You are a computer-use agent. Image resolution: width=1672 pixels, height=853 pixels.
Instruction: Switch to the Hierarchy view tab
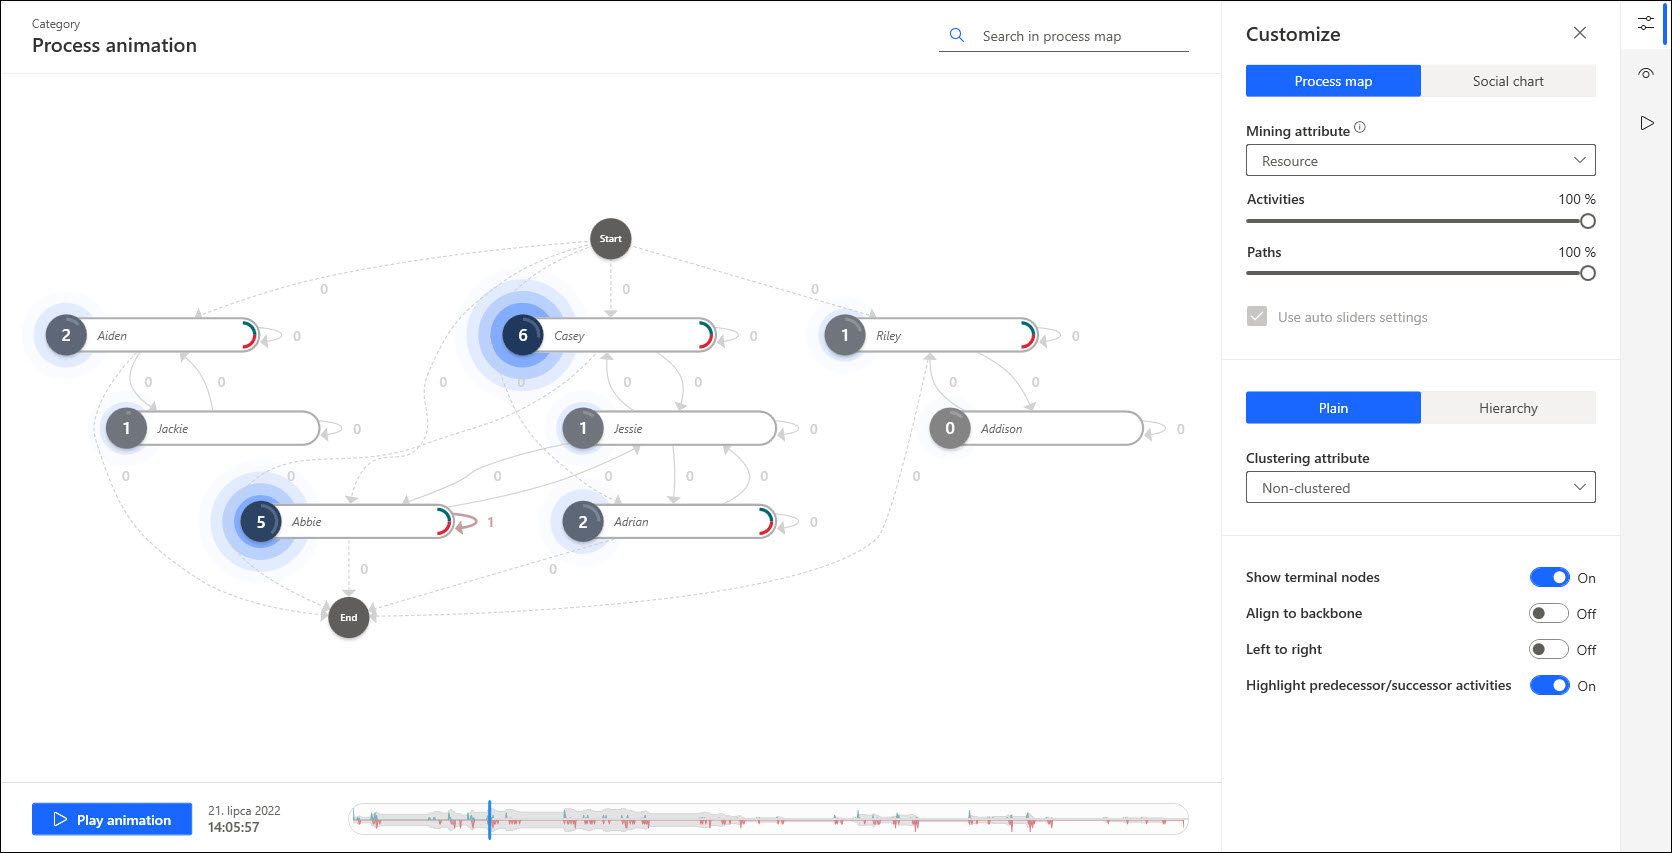point(1507,408)
